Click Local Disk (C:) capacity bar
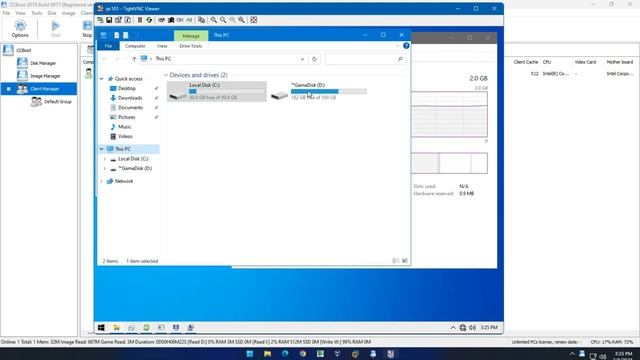The width and height of the screenshot is (640, 360). tap(227, 91)
